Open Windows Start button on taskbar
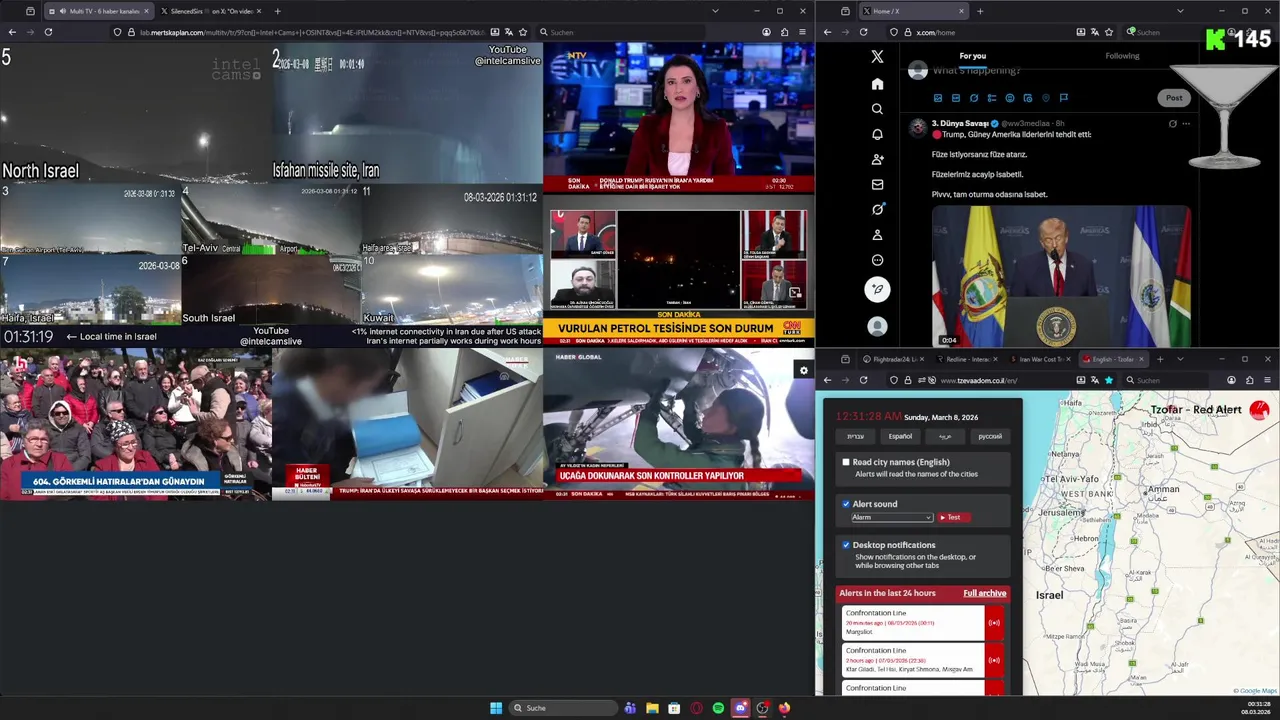Image resolution: width=1280 pixels, height=720 pixels. pos(496,708)
